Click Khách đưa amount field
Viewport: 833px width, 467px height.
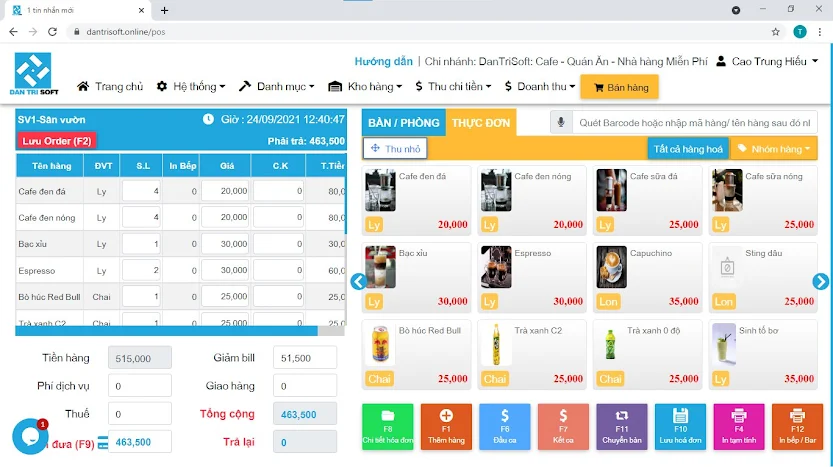click(x=140, y=441)
